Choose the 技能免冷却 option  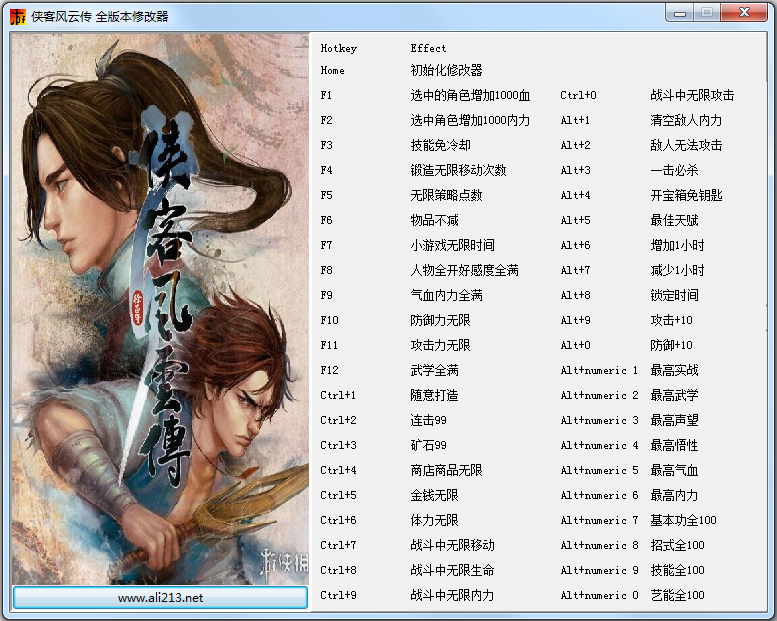[440, 146]
